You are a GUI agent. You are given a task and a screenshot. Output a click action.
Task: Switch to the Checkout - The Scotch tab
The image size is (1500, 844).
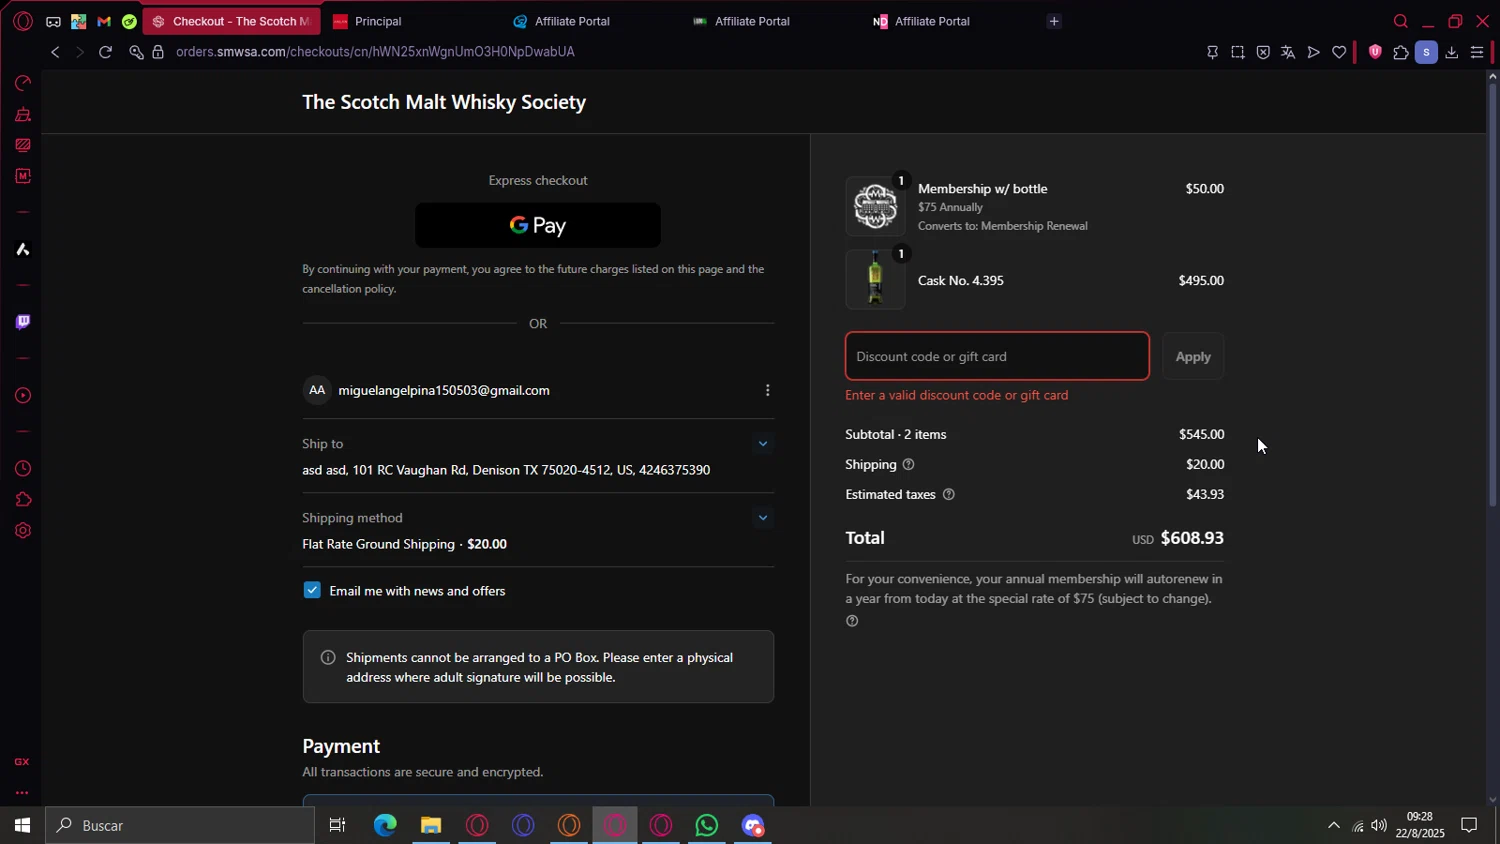coord(231,21)
